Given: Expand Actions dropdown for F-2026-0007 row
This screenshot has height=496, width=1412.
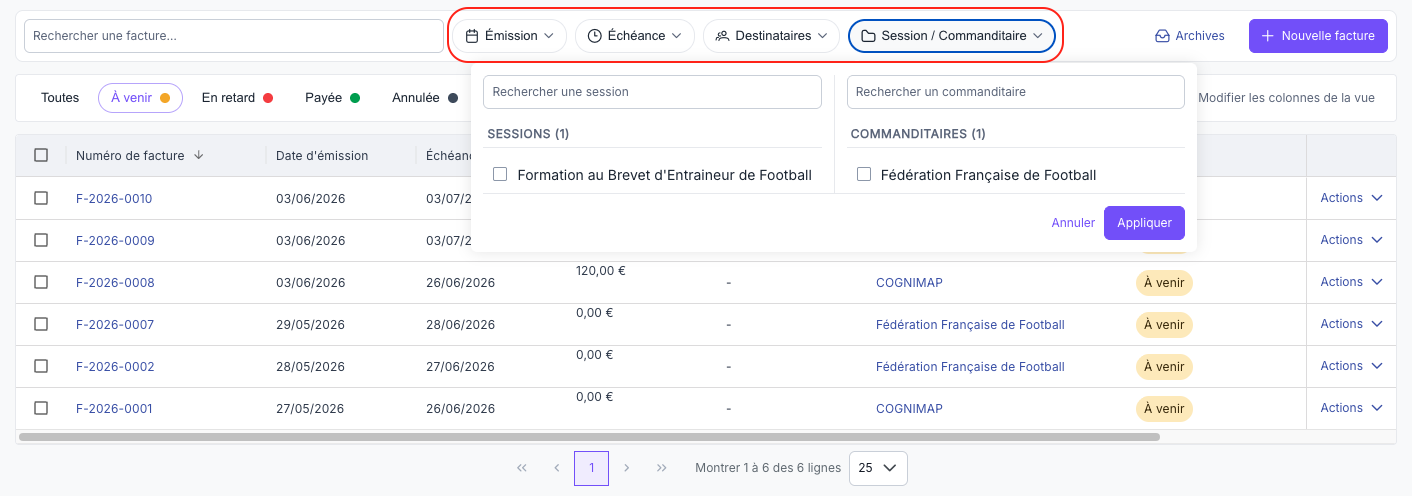Looking at the screenshot, I should click(1351, 324).
